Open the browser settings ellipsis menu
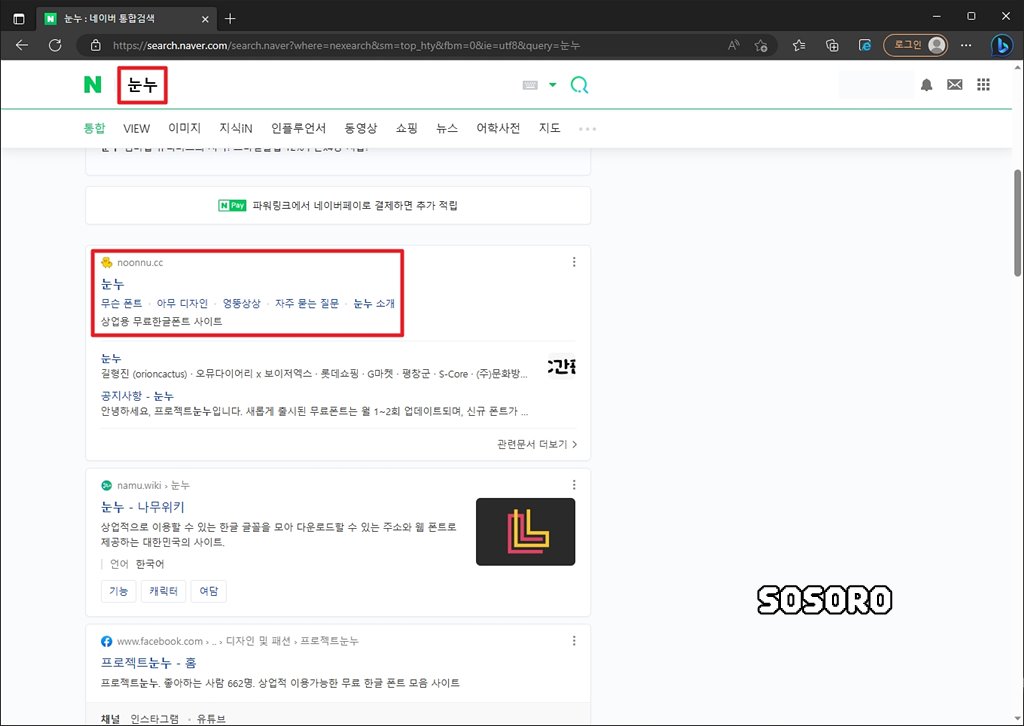 click(x=966, y=45)
